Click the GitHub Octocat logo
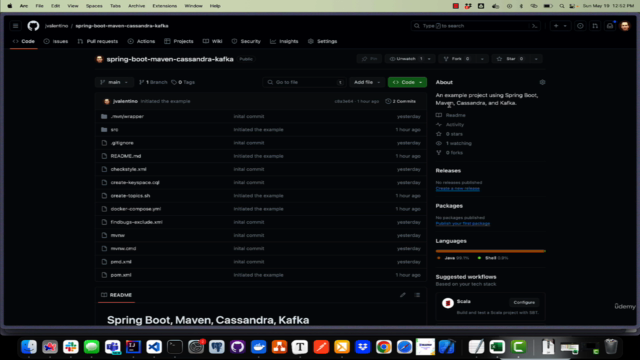 (33, 26)
